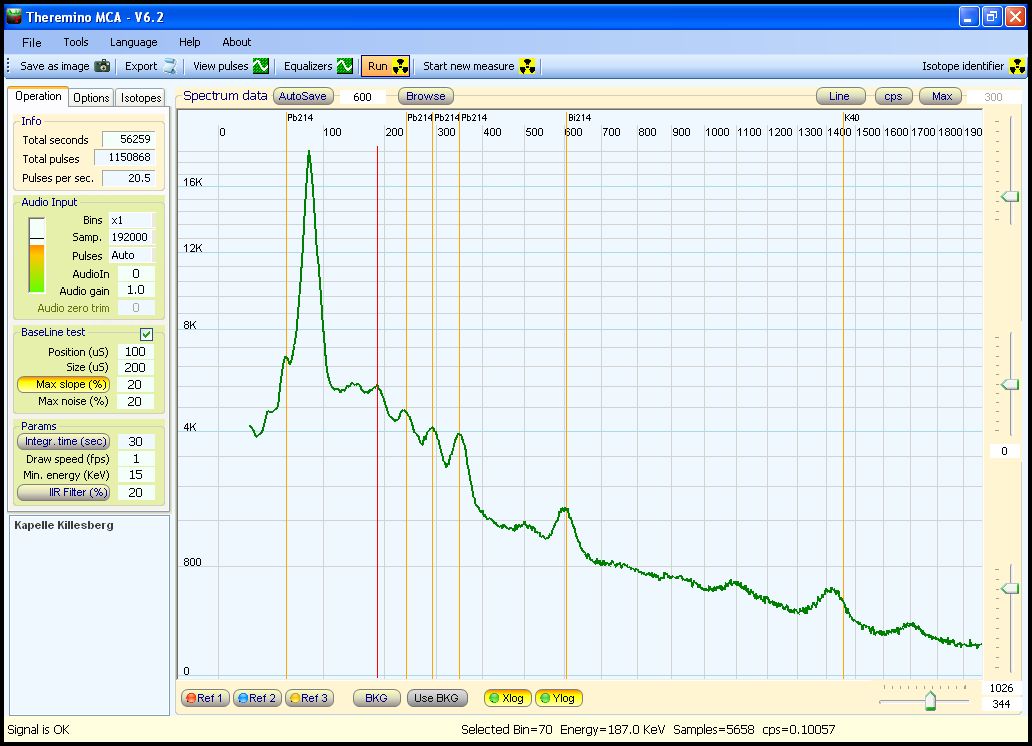The height and width of the screenshot is (746, 1032).
Task: Toggle the BaseLine test checkbox
Action: [x=146, y=333]
